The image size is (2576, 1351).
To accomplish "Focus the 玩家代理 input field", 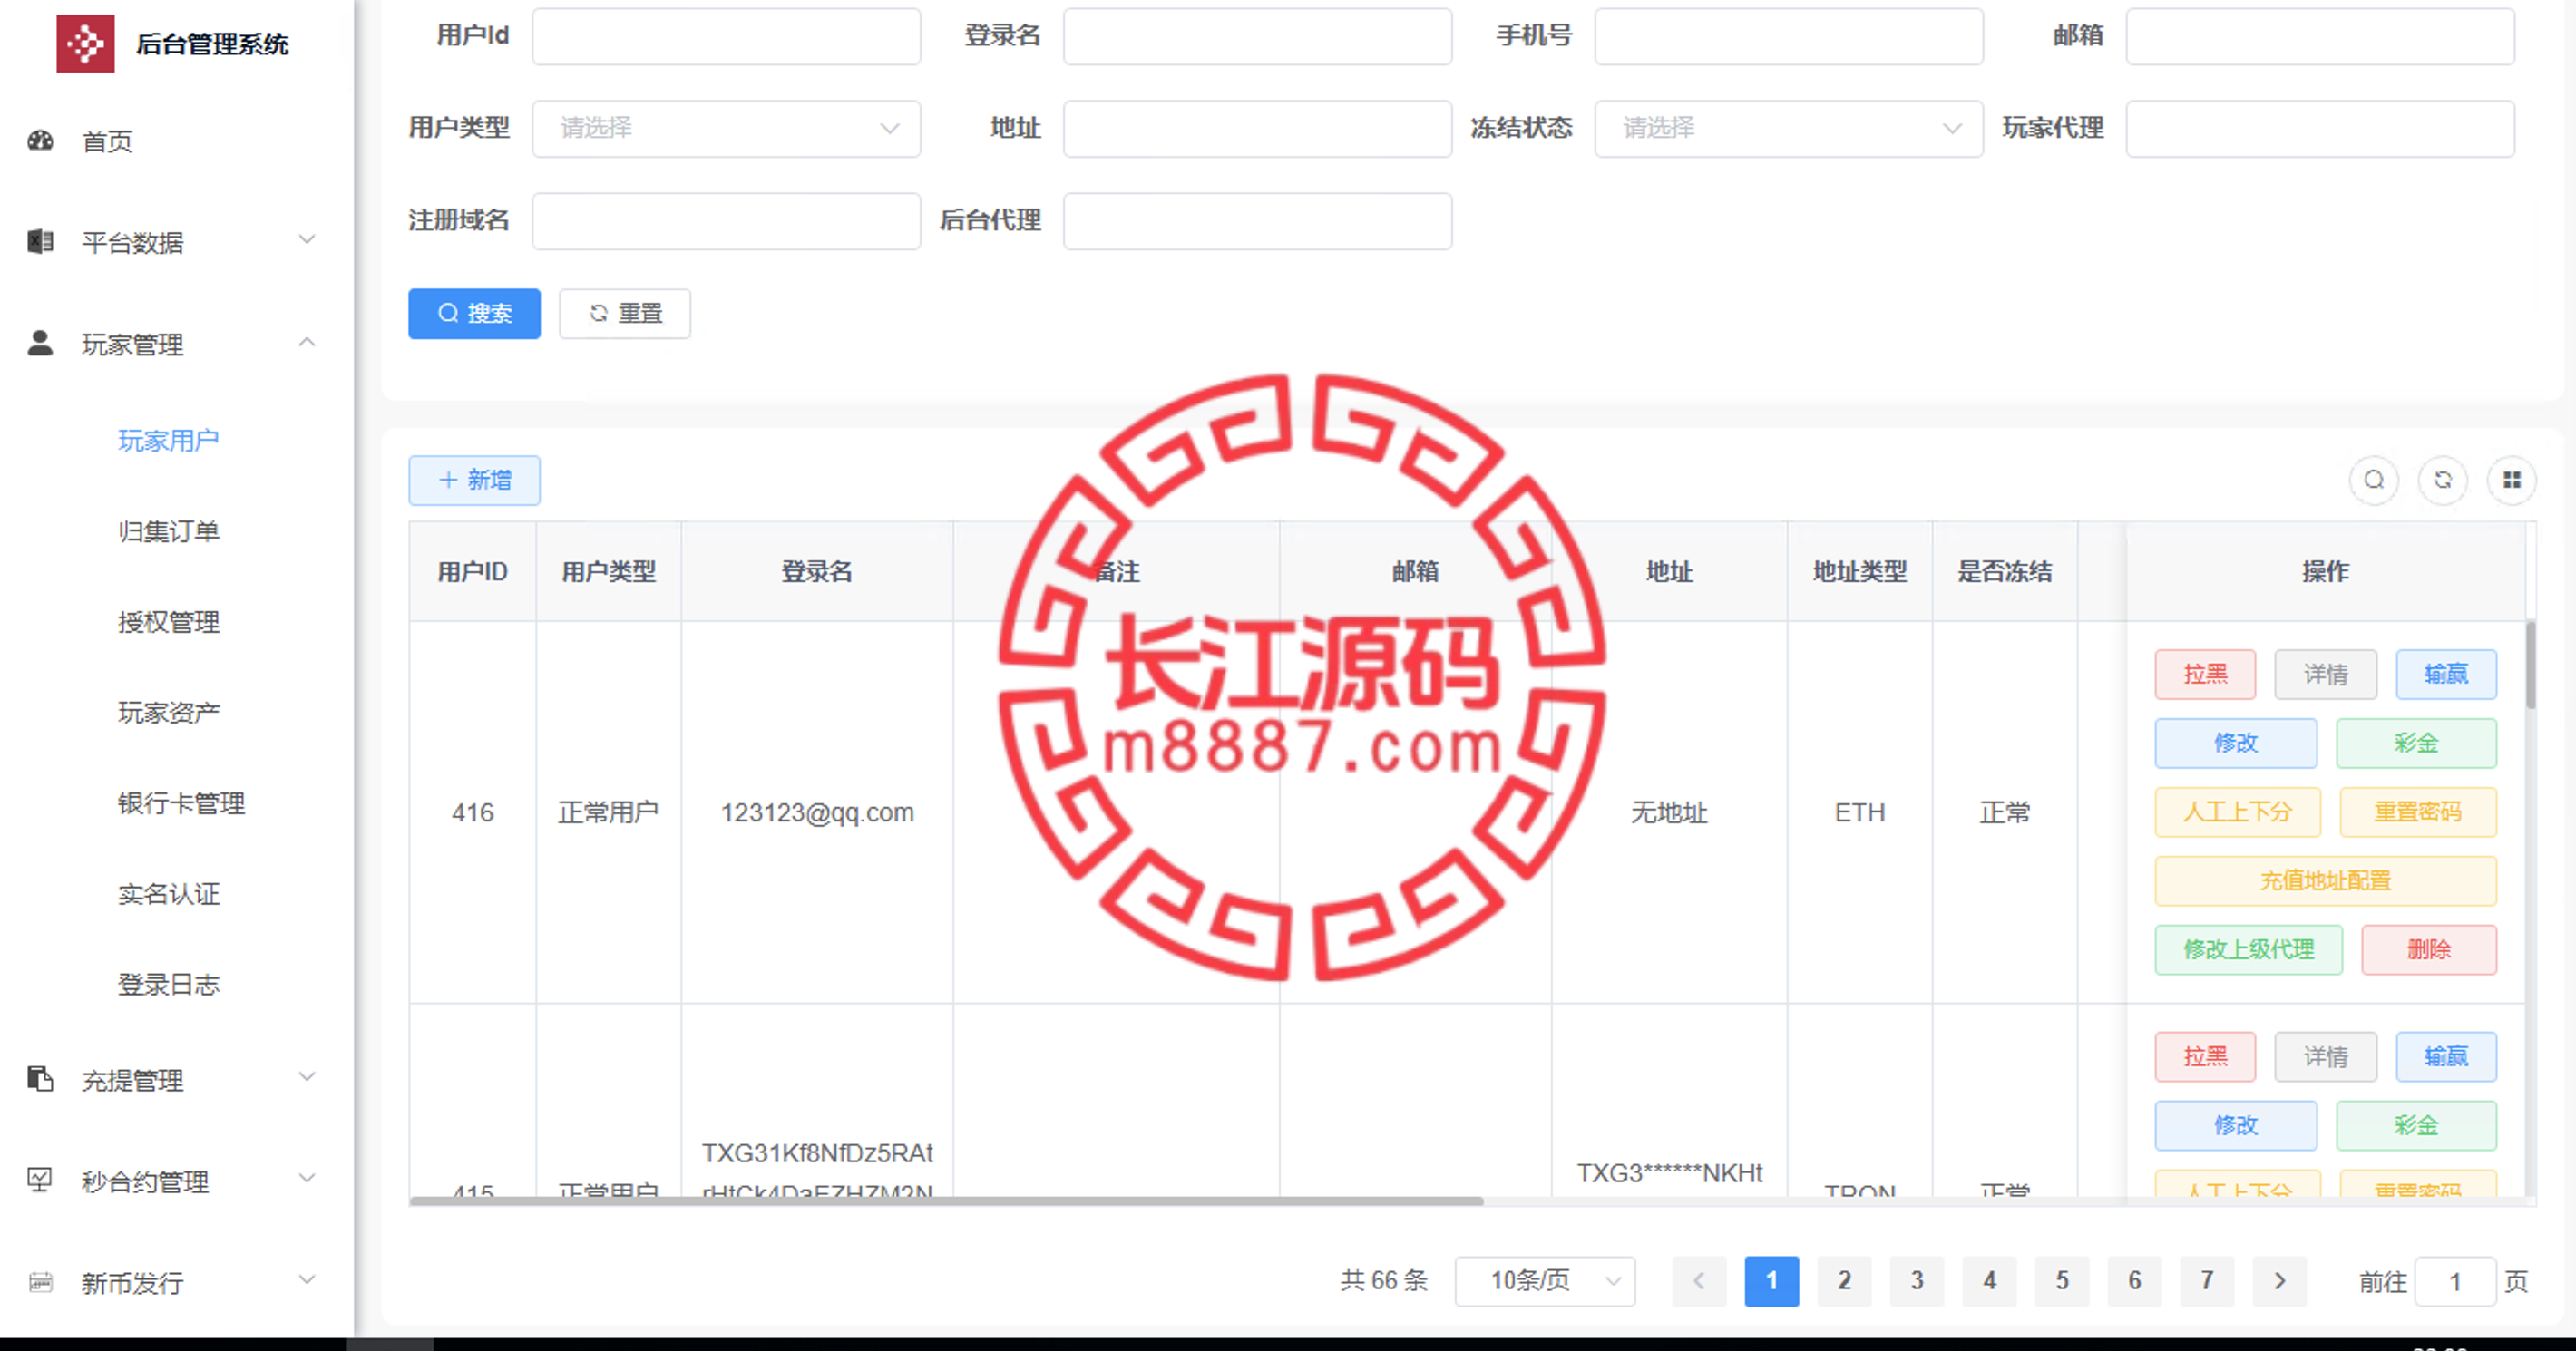I will pyautogui.click(x=2320, y=128).
